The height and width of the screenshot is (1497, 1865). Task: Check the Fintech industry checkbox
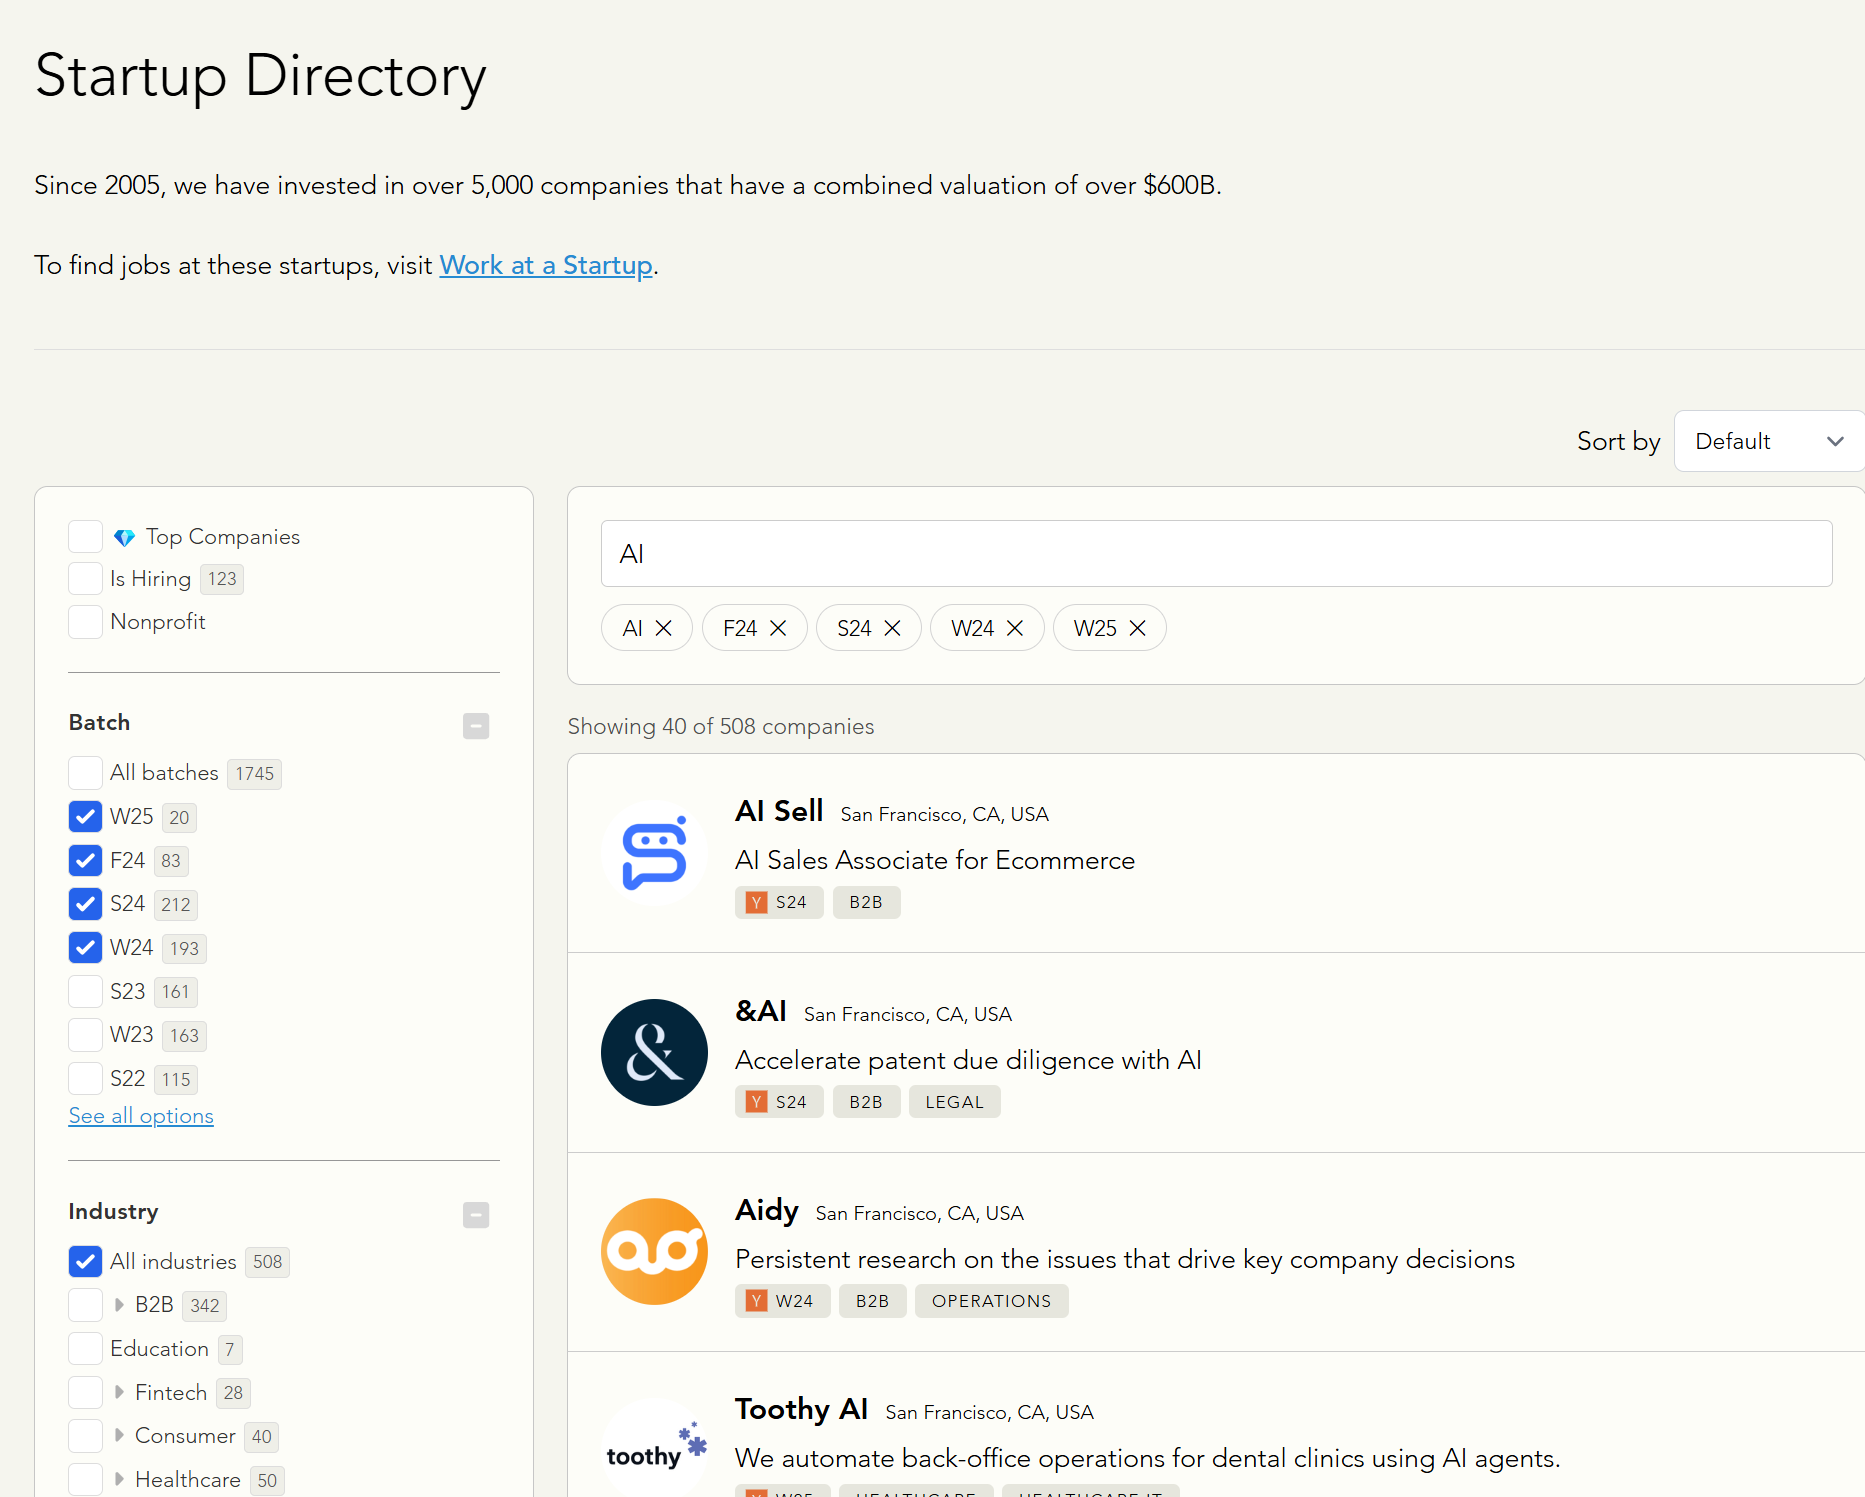85,1392
